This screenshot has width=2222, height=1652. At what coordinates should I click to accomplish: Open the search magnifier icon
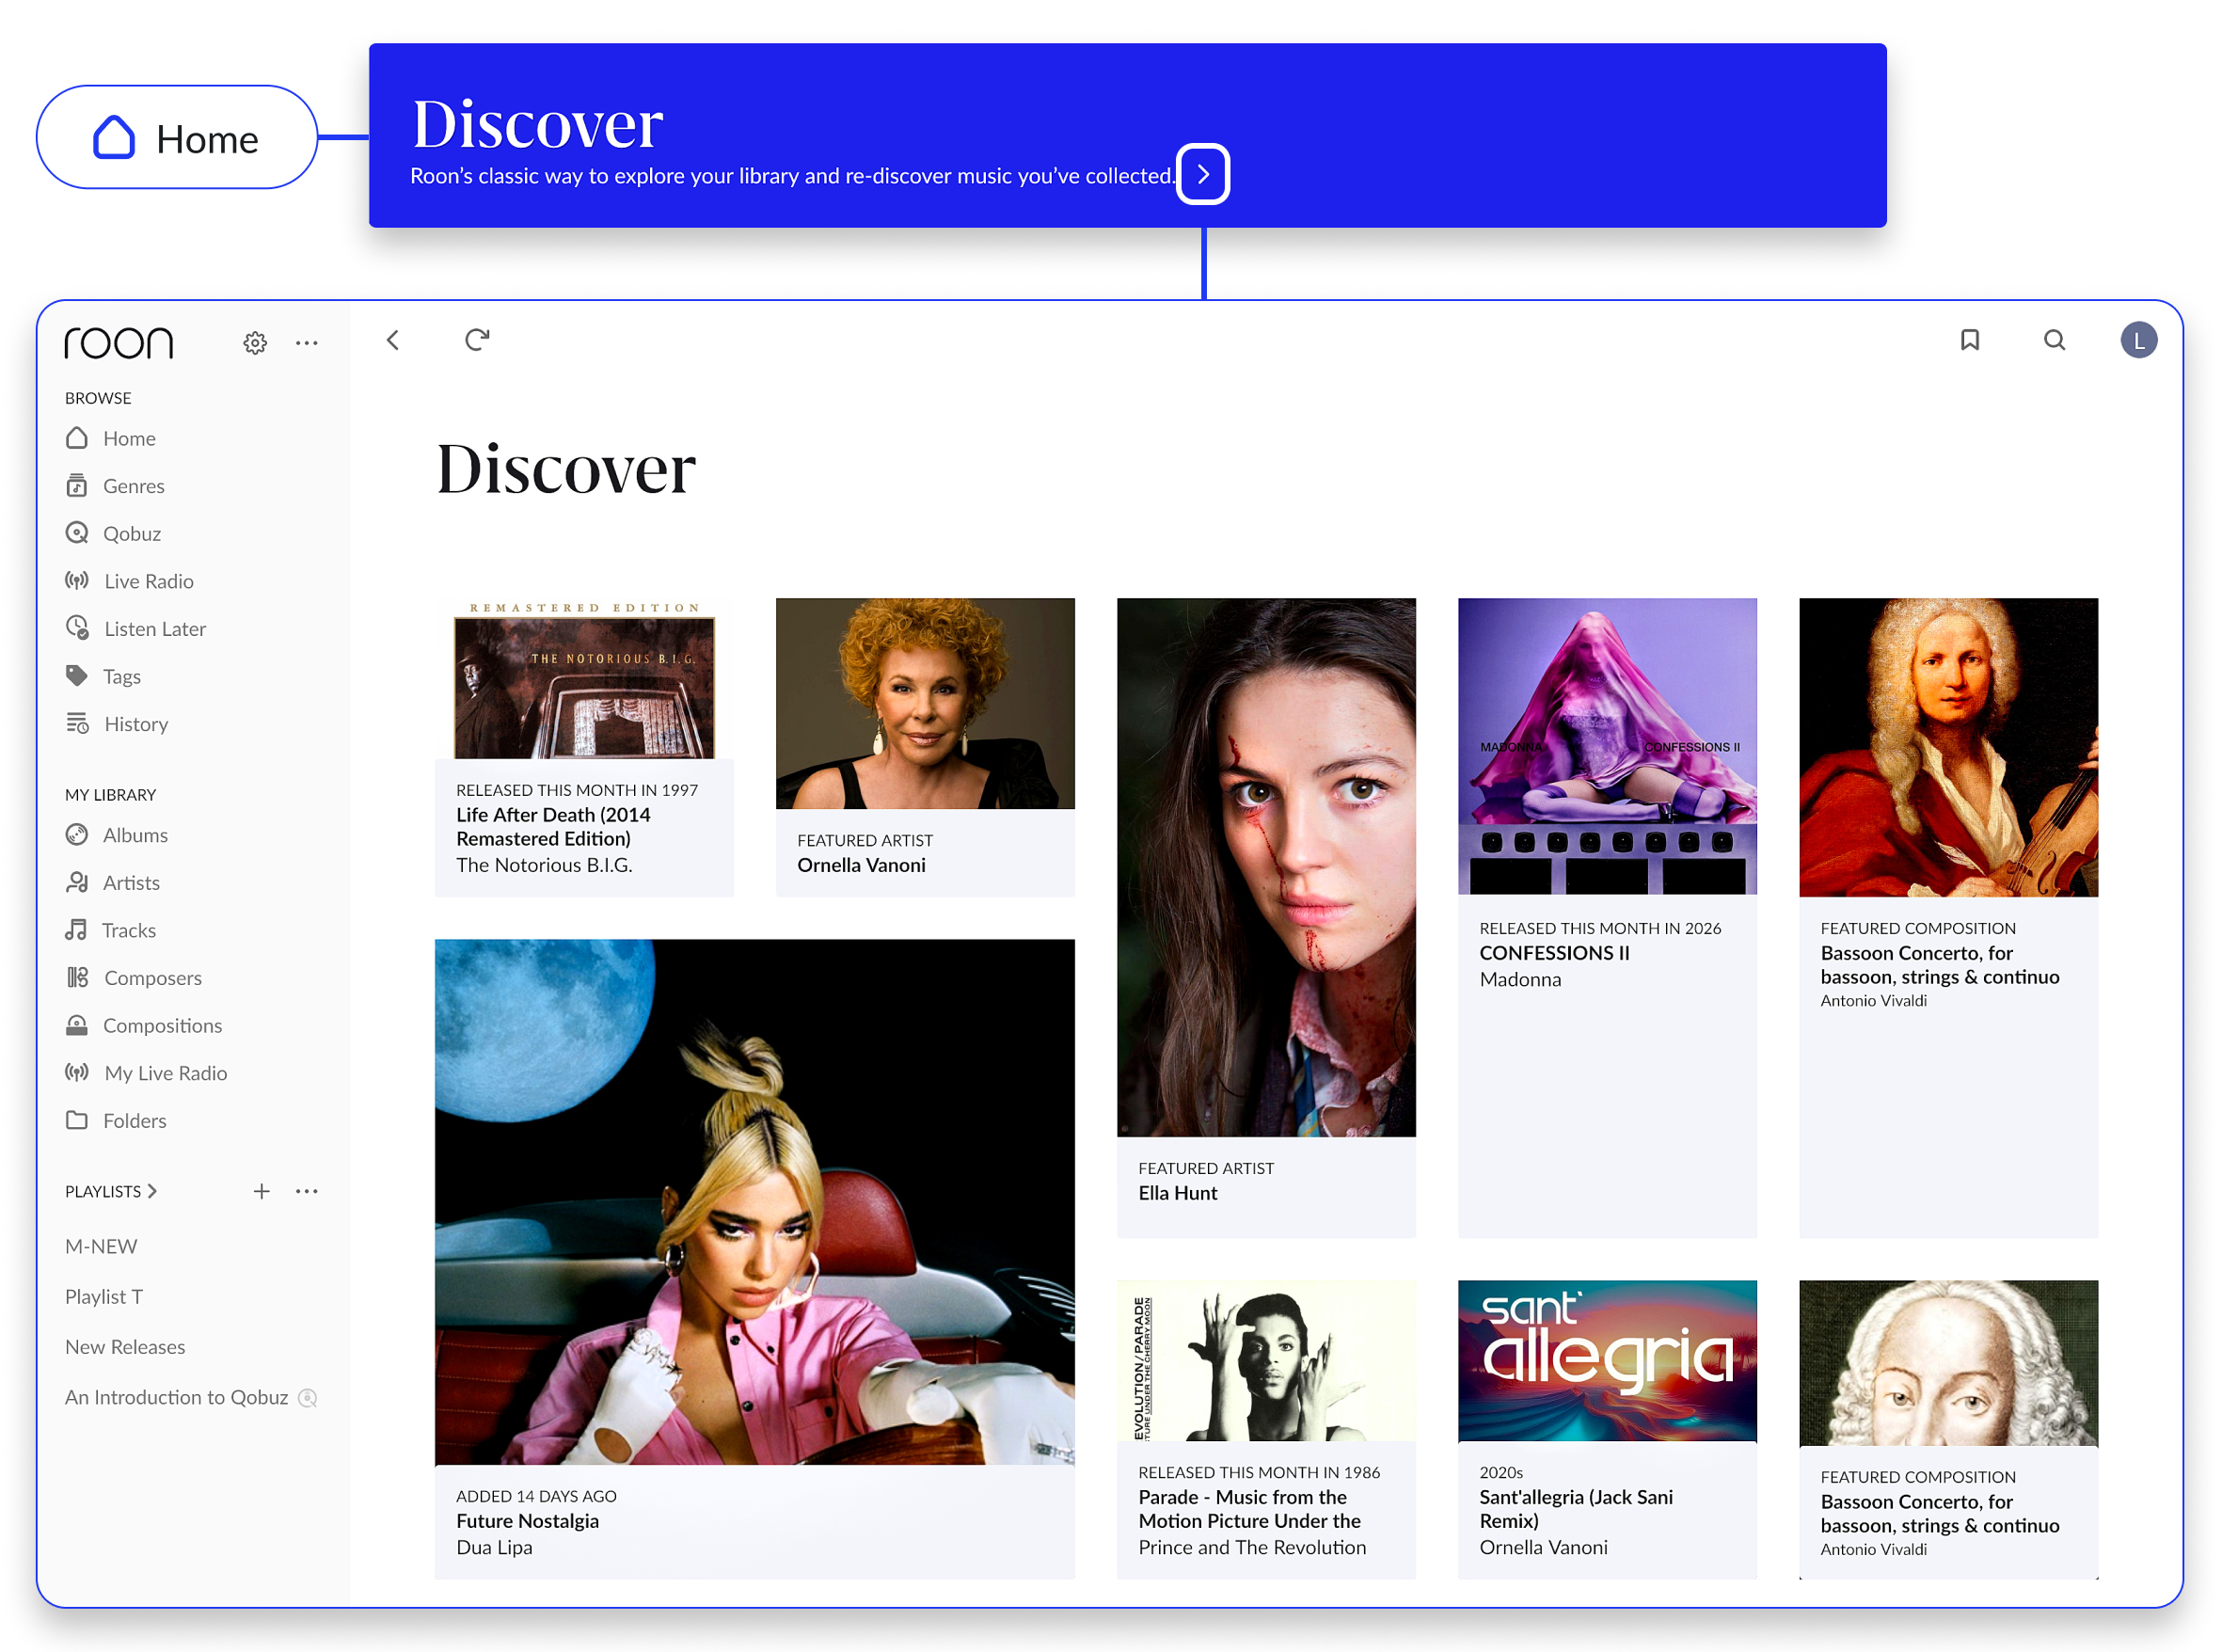pos(2054,340)
